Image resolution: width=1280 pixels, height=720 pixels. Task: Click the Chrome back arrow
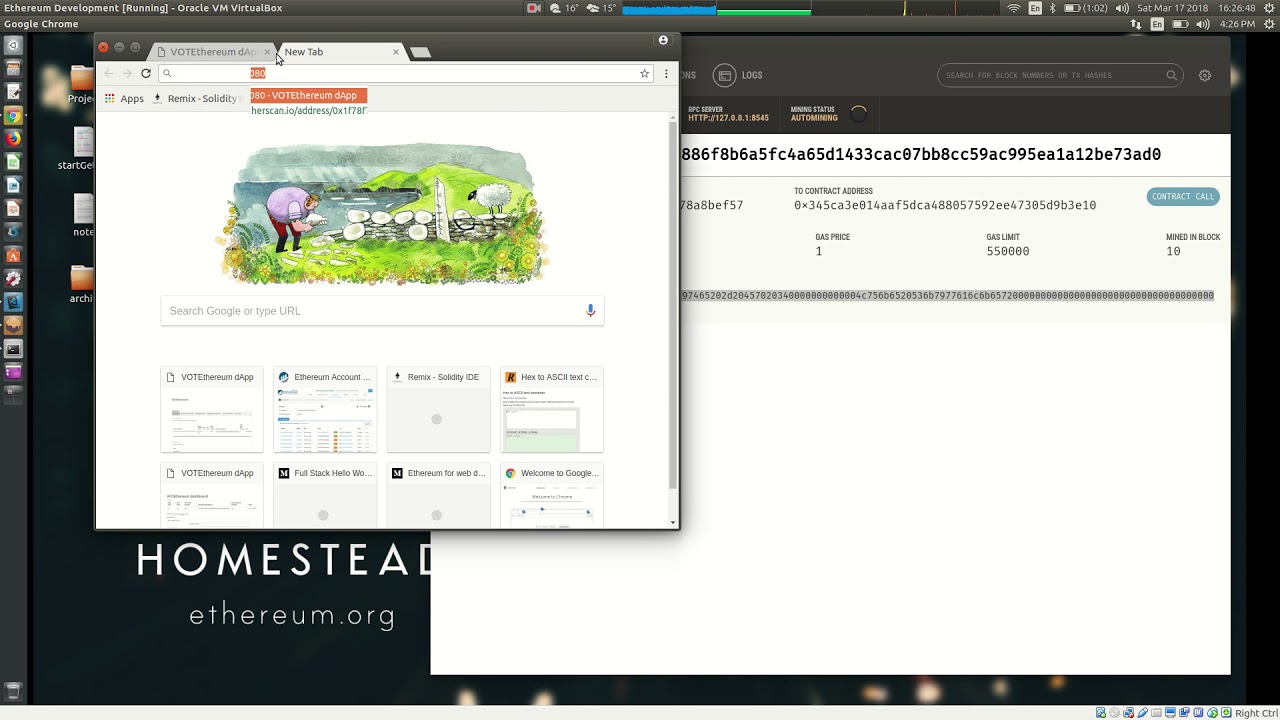click(108, 73)
